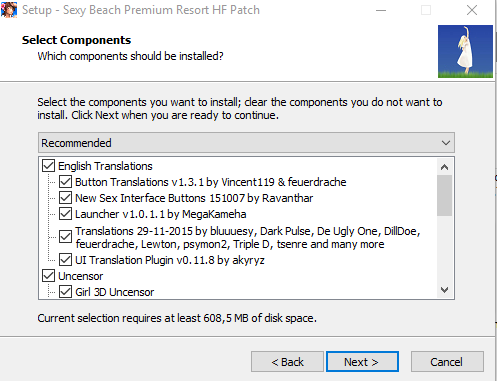The height and width of the screenshot is (381, 497).
Task: Click the component list scroll up arrow
Action: pos(444,167)
